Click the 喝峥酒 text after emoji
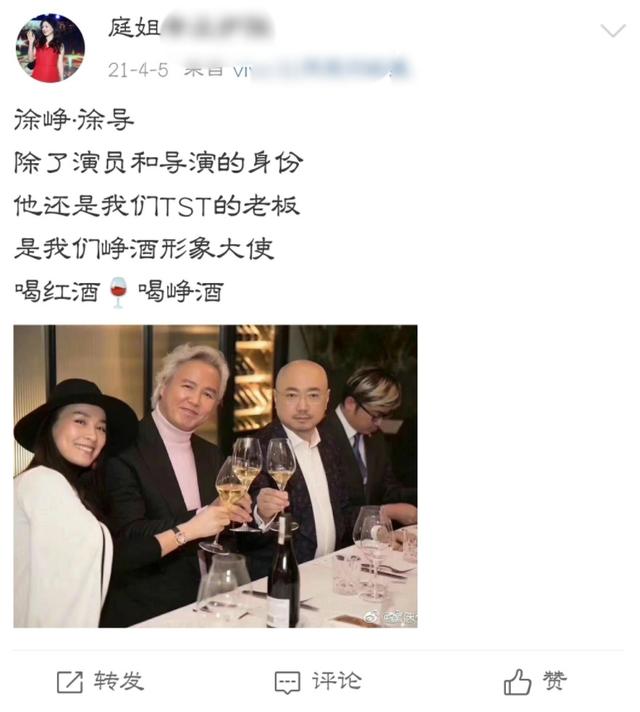 (x=181, y=292)
